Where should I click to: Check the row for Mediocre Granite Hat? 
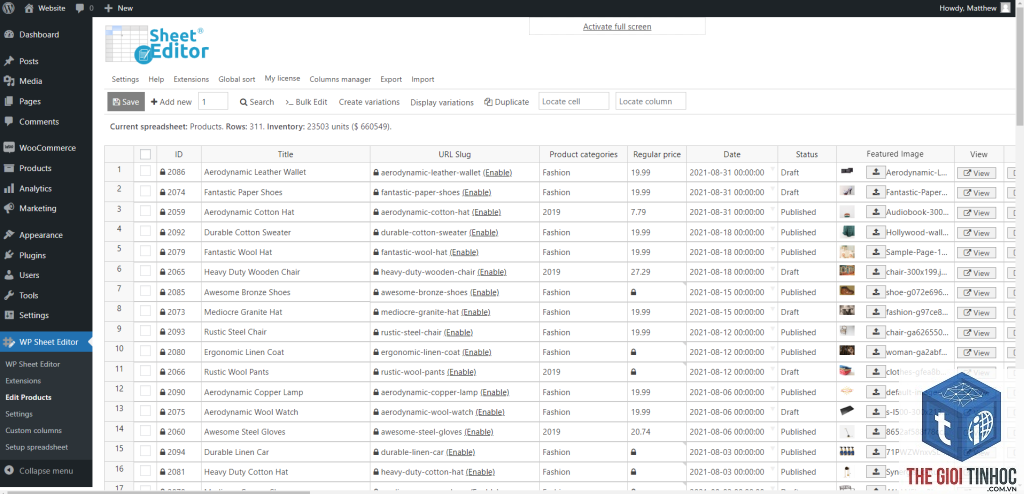point(145,312)
